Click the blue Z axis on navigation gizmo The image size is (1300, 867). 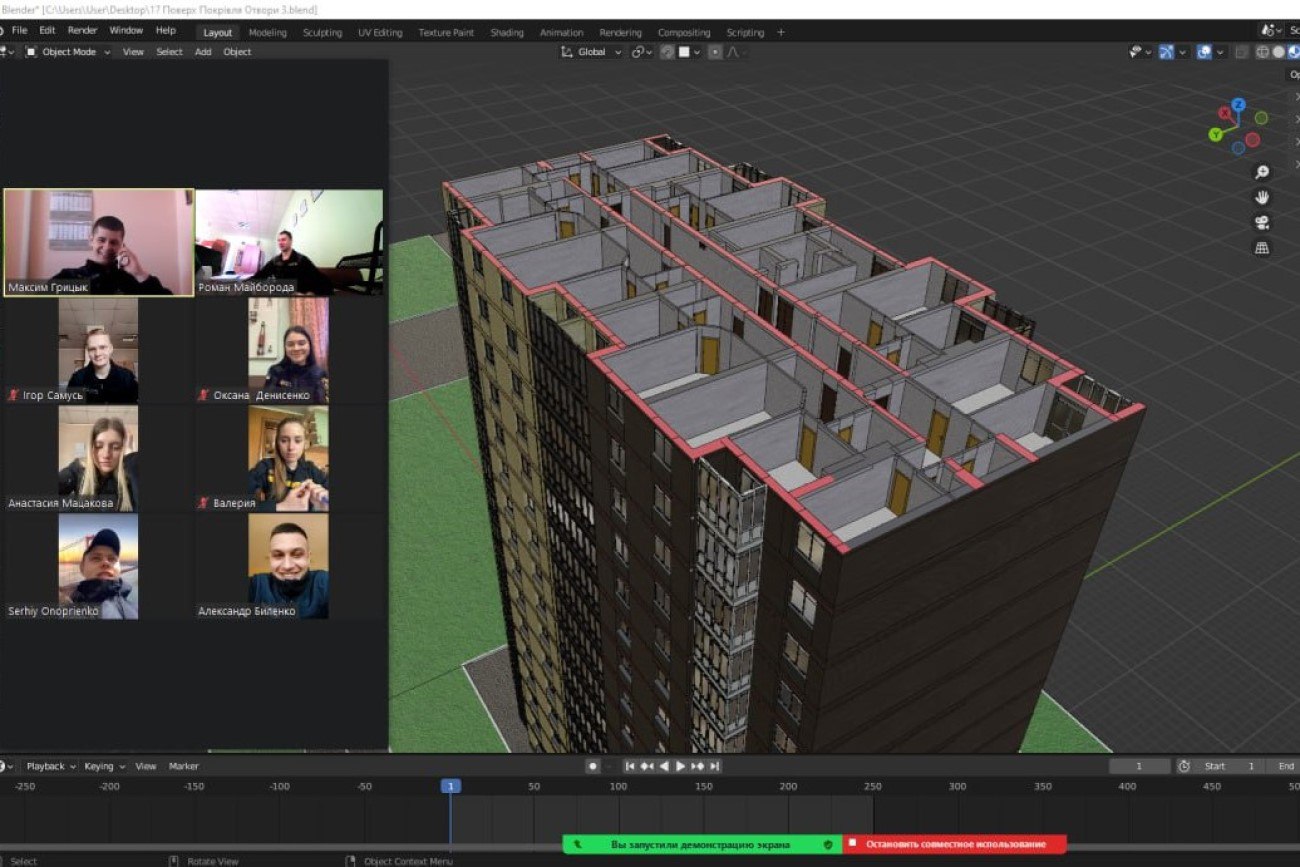(1238, 105)
